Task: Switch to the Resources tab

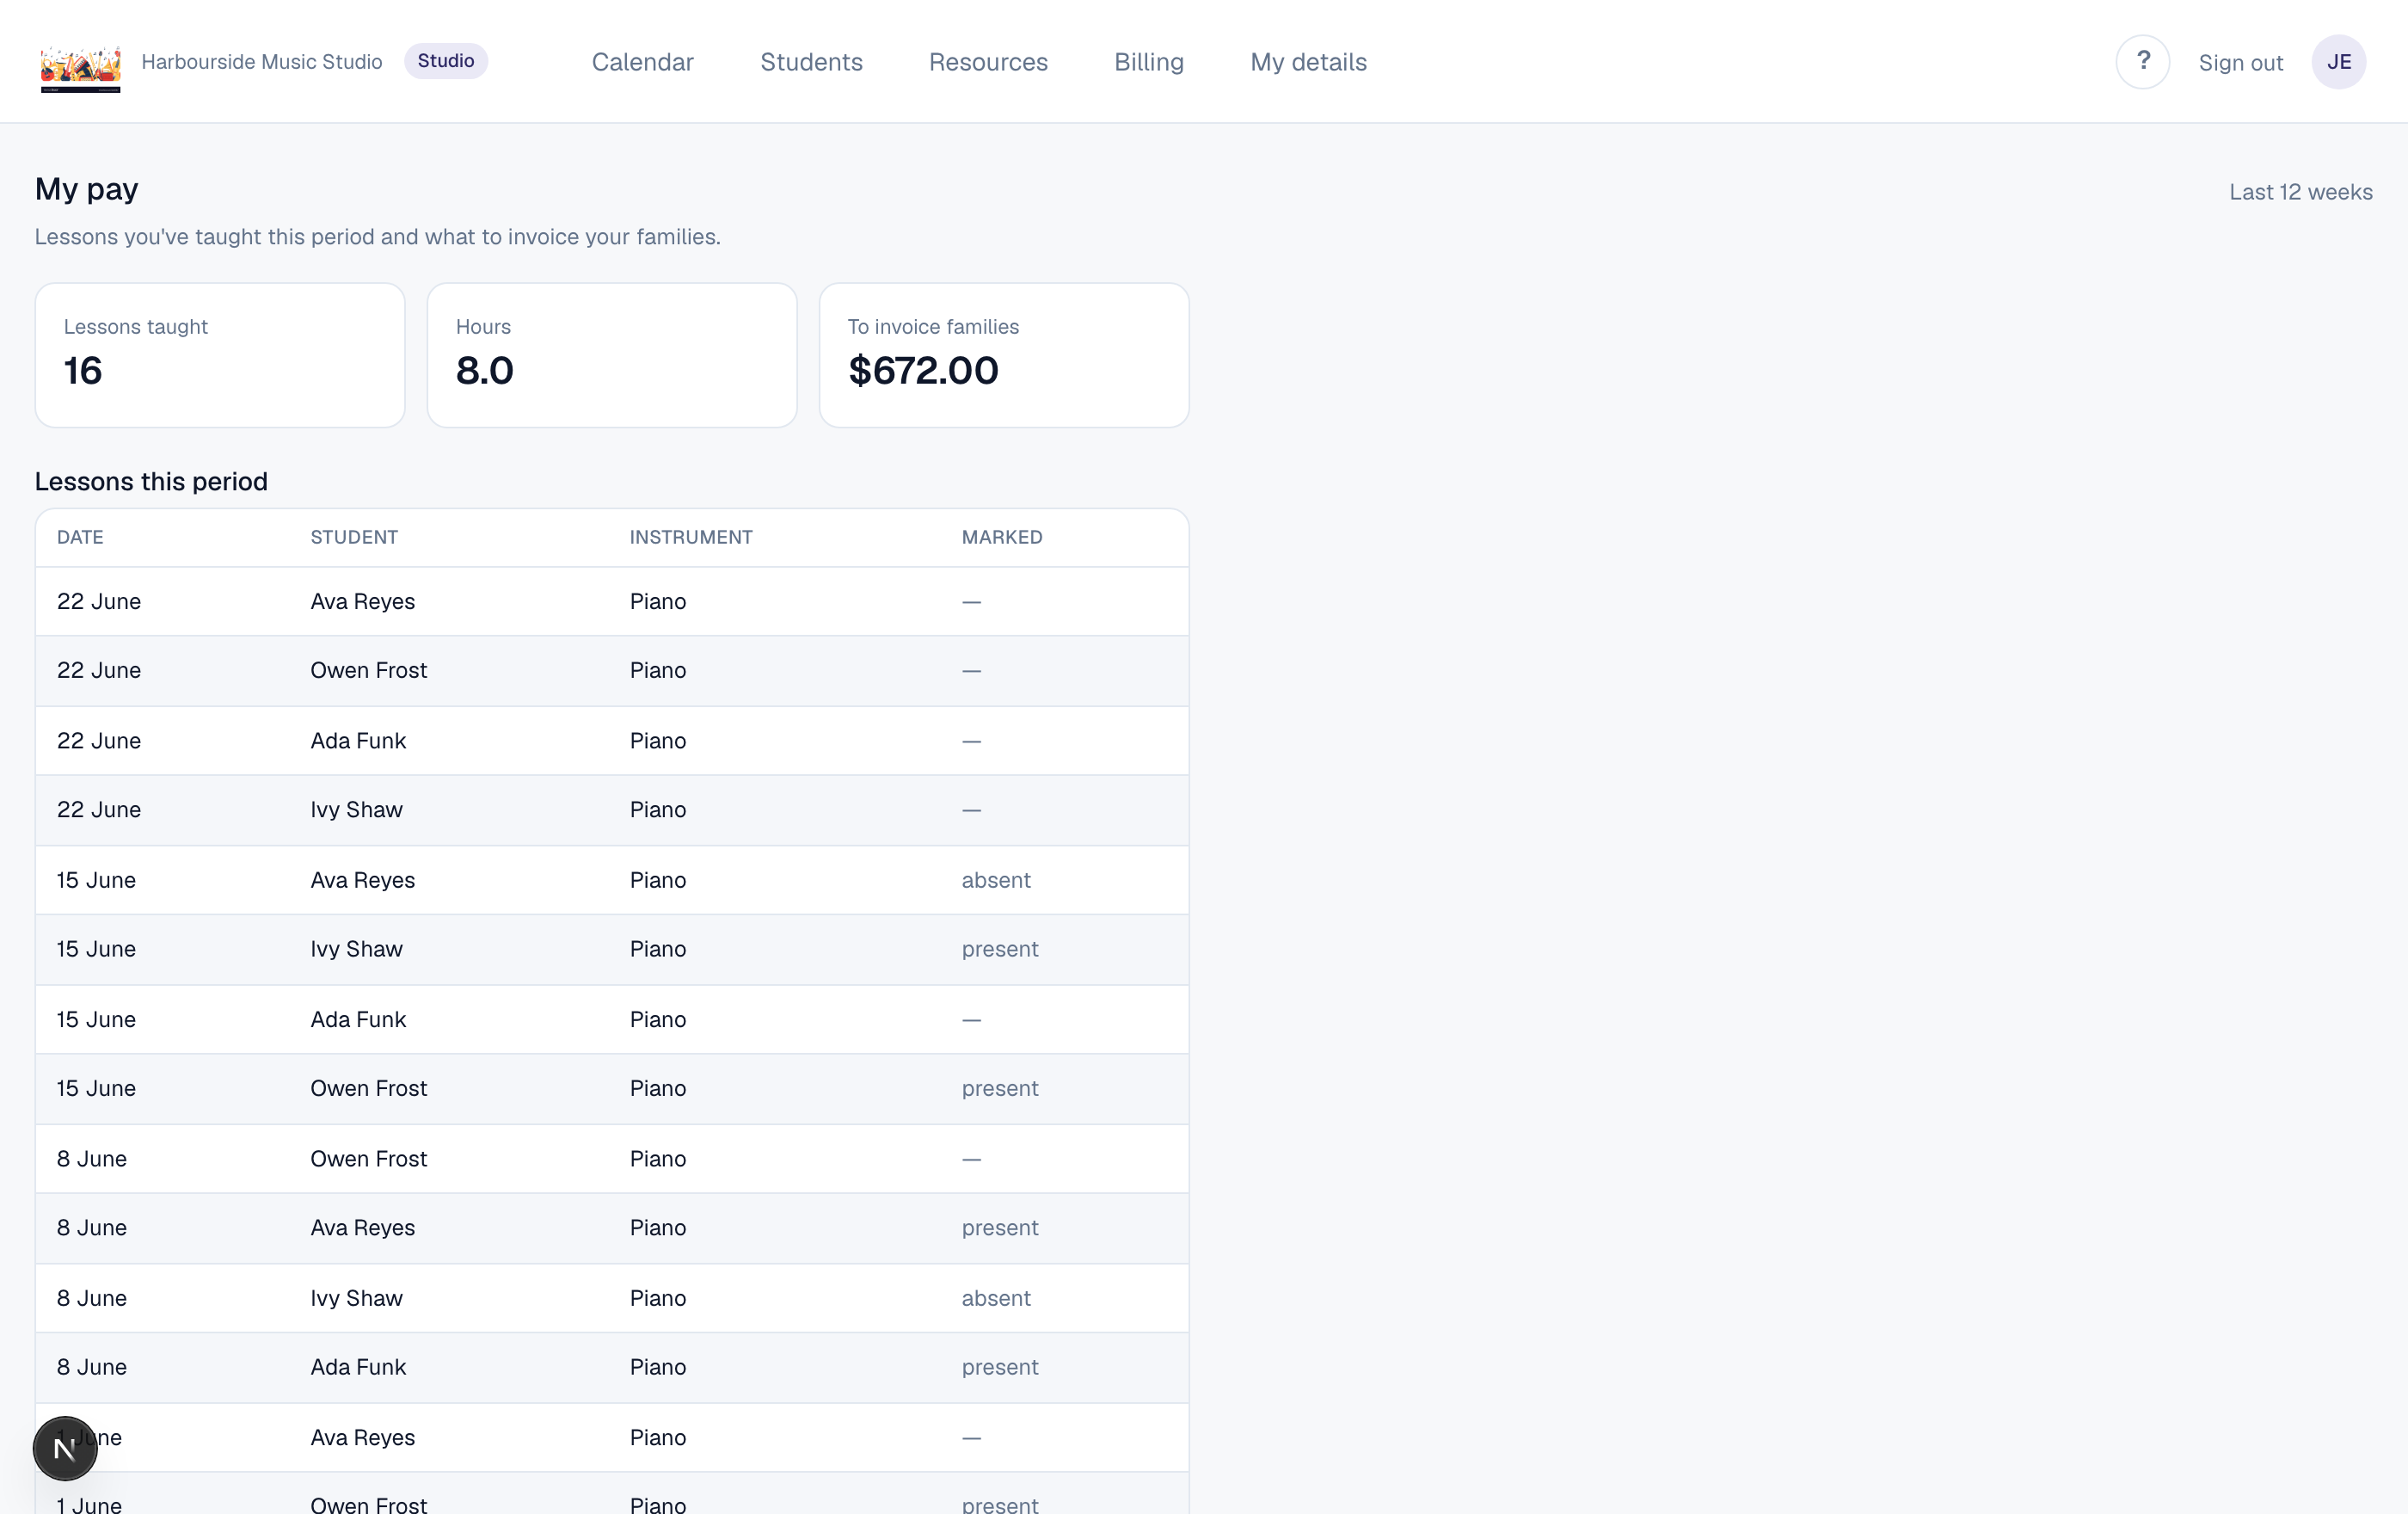Action: [x=988, y=62]
